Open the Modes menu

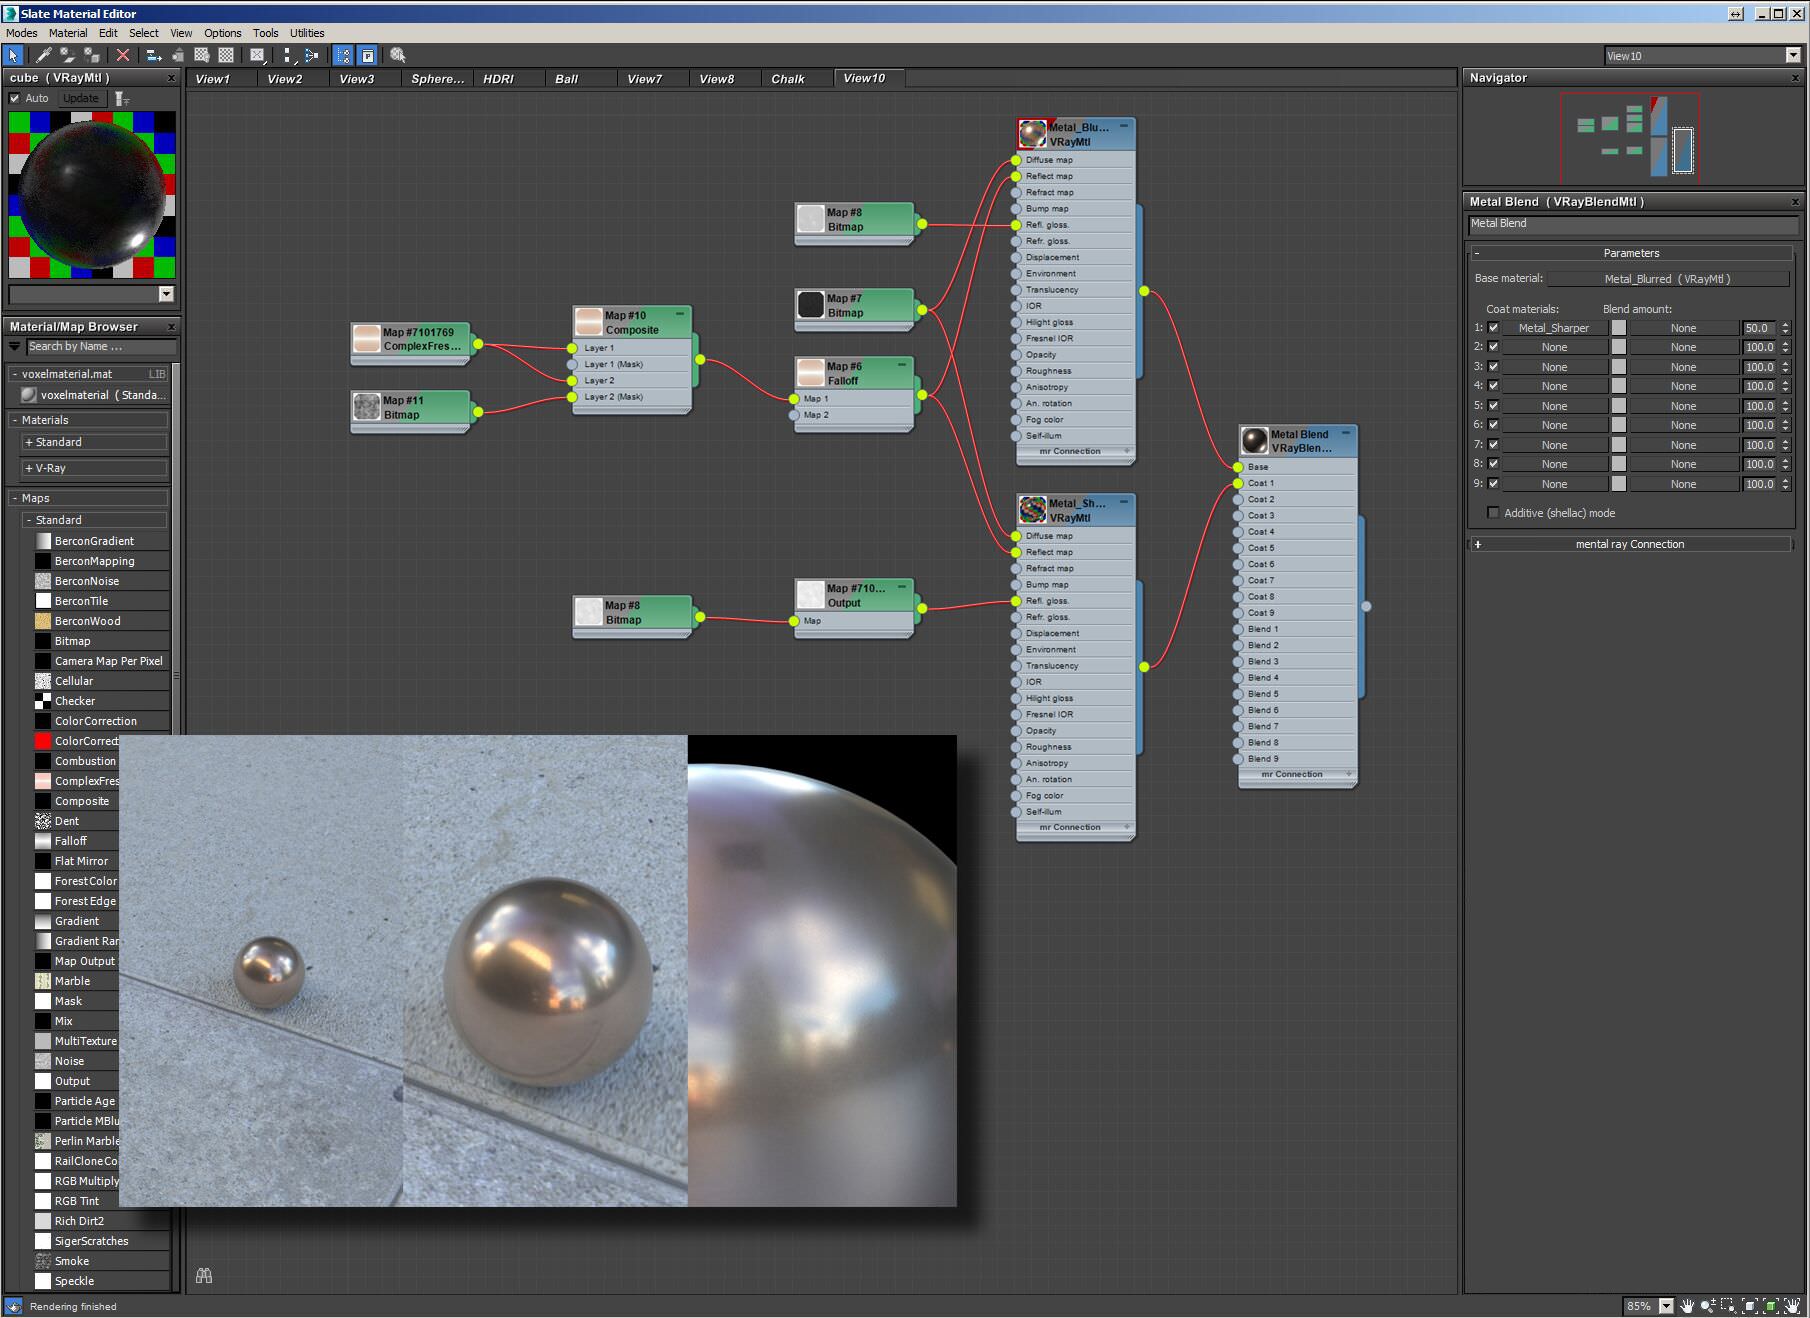click(22, 33)
